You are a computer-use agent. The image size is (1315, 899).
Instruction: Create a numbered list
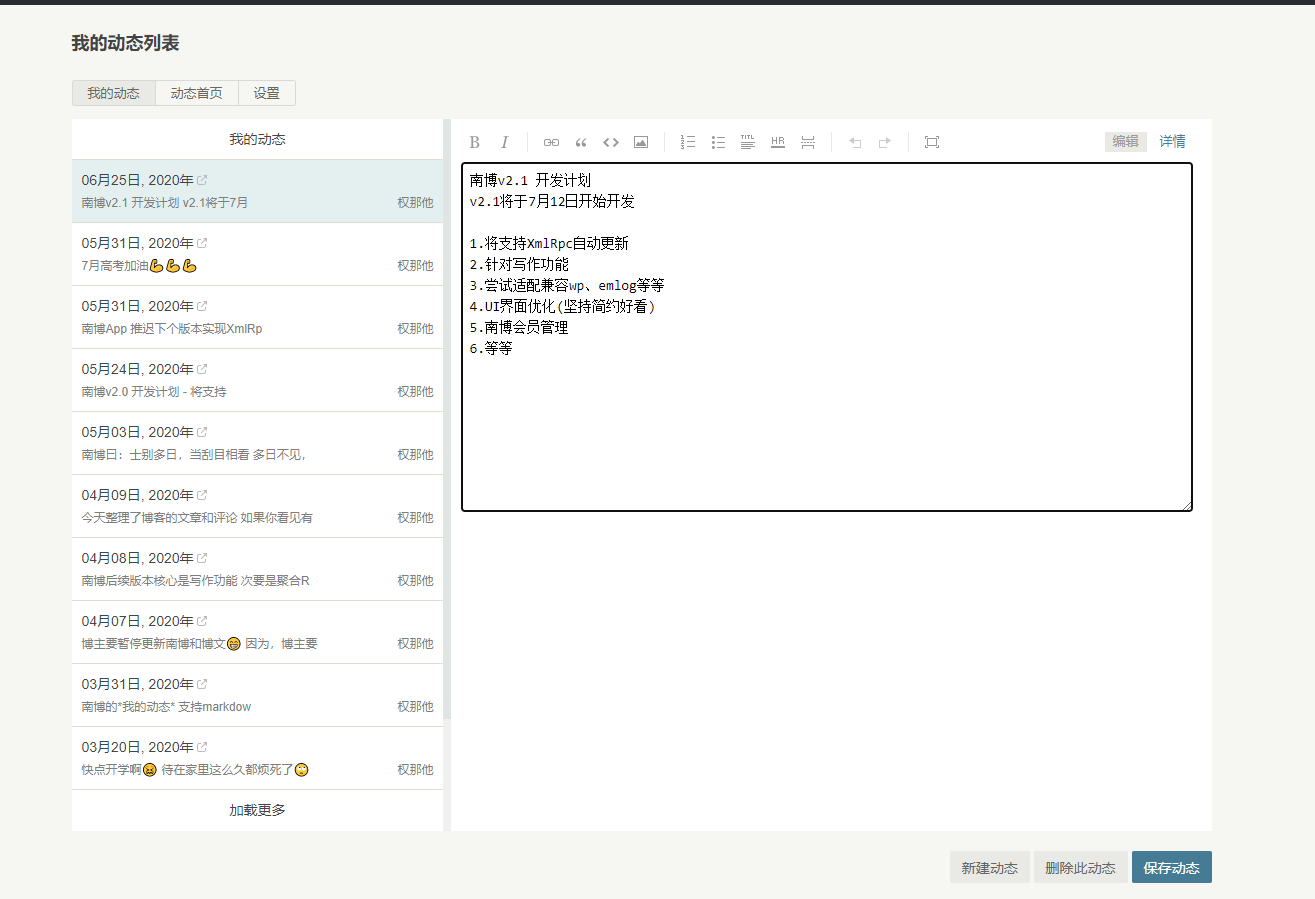(x=688, y=142)
